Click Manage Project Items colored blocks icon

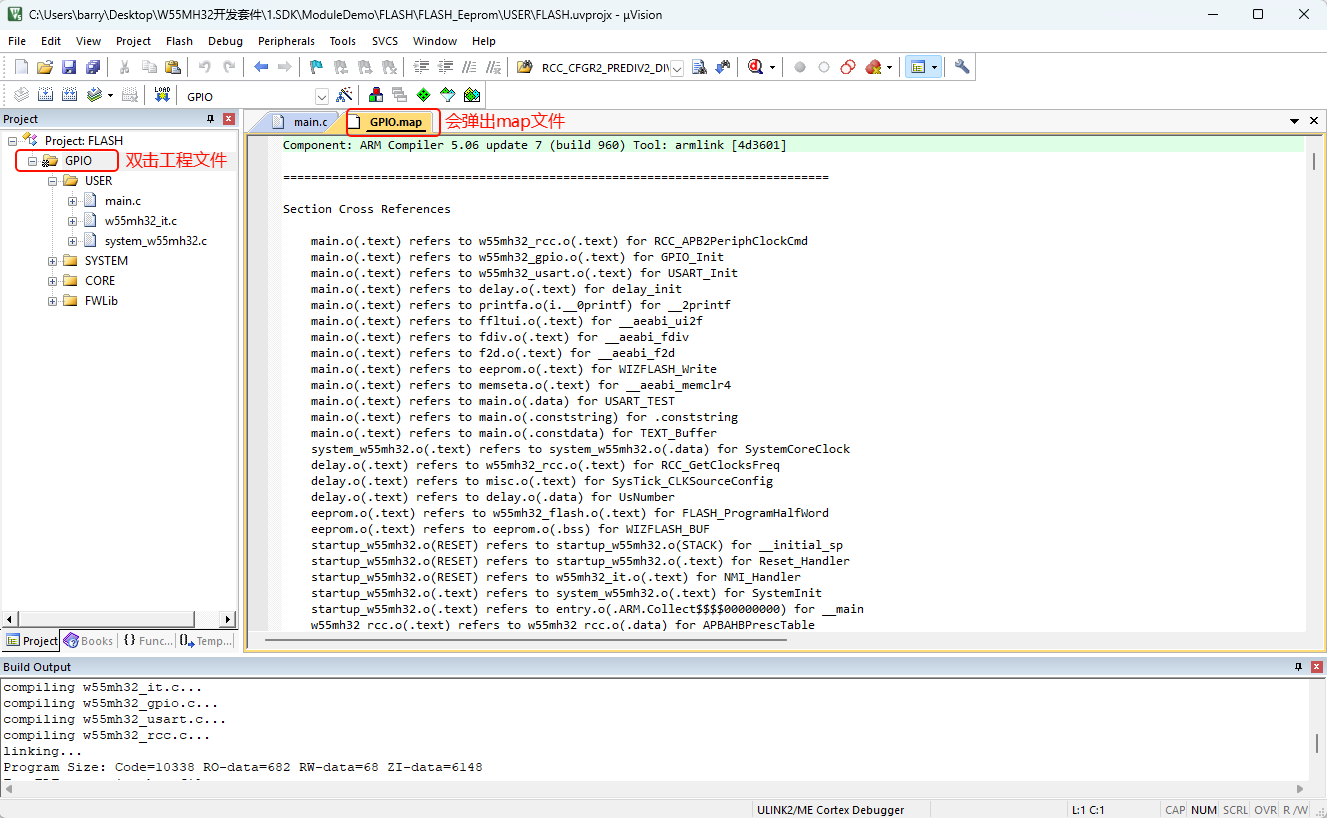tap(376, 95)
